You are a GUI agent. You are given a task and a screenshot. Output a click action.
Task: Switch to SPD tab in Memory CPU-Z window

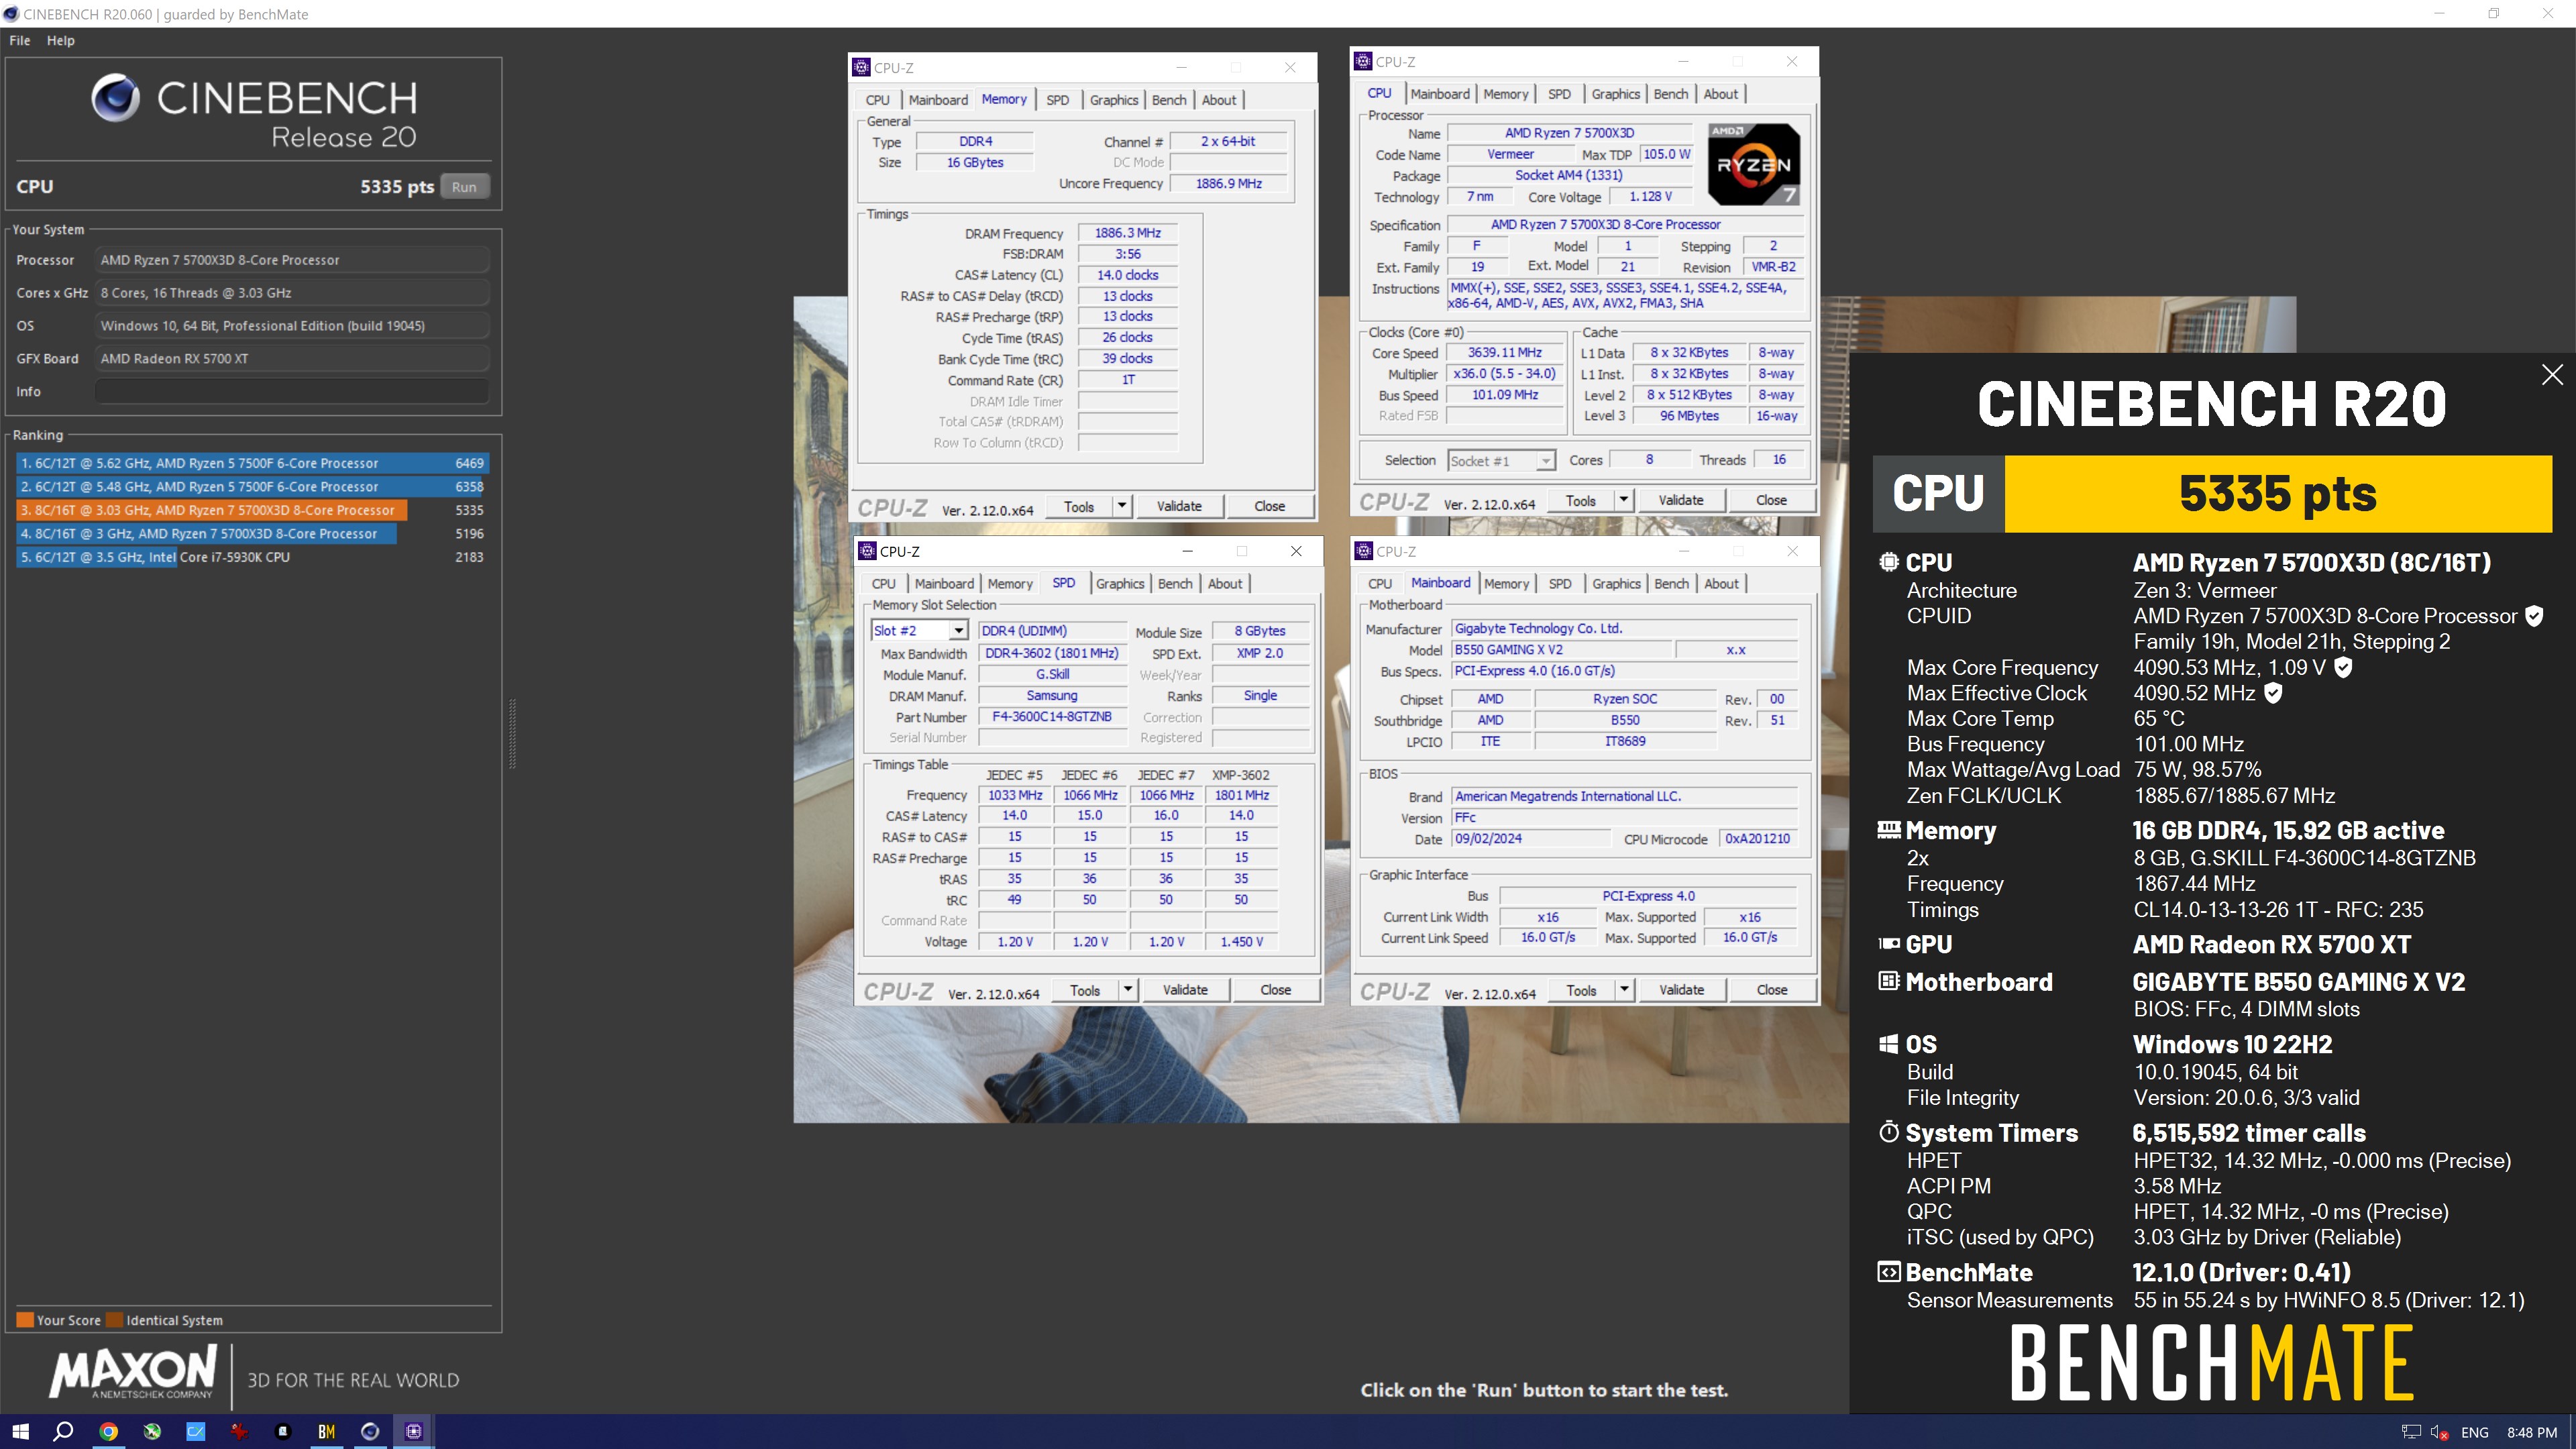pyautogui.click(x=1057, y=100)
